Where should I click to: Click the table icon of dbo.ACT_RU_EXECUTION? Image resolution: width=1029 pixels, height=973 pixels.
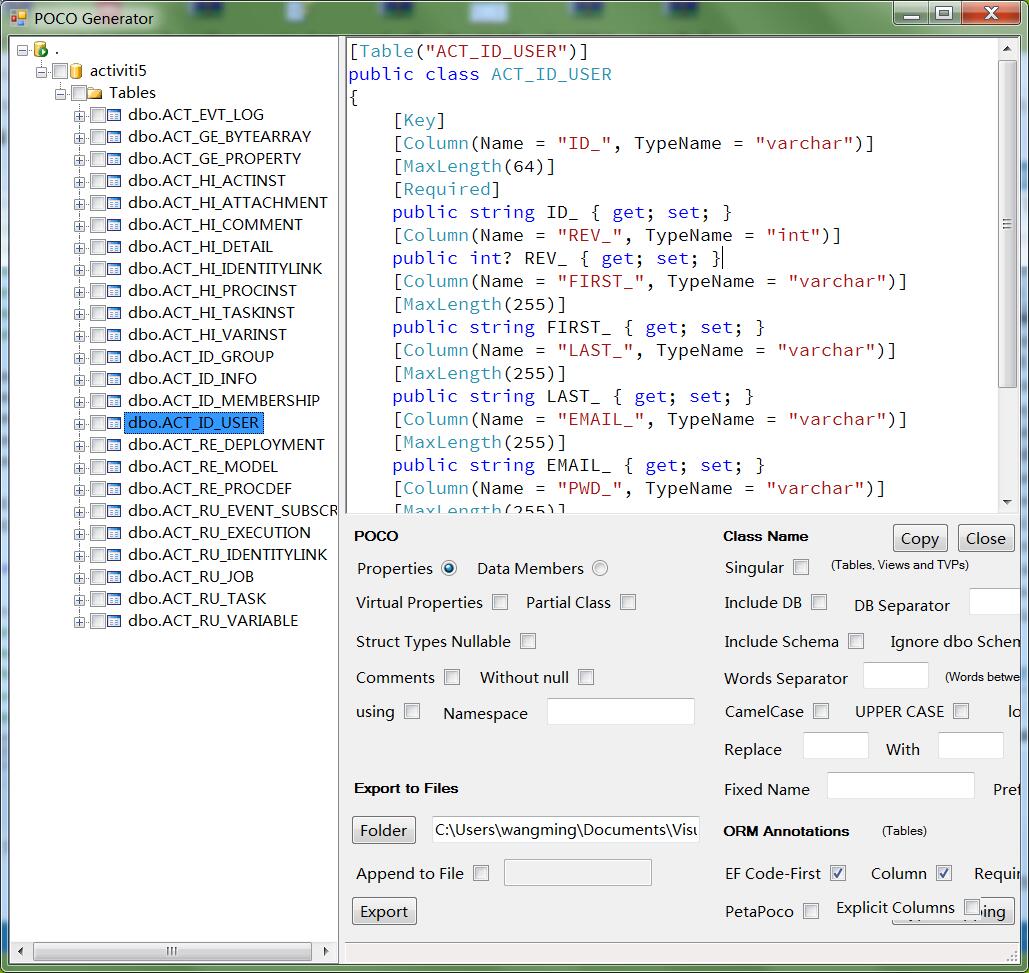coord(114,533)
